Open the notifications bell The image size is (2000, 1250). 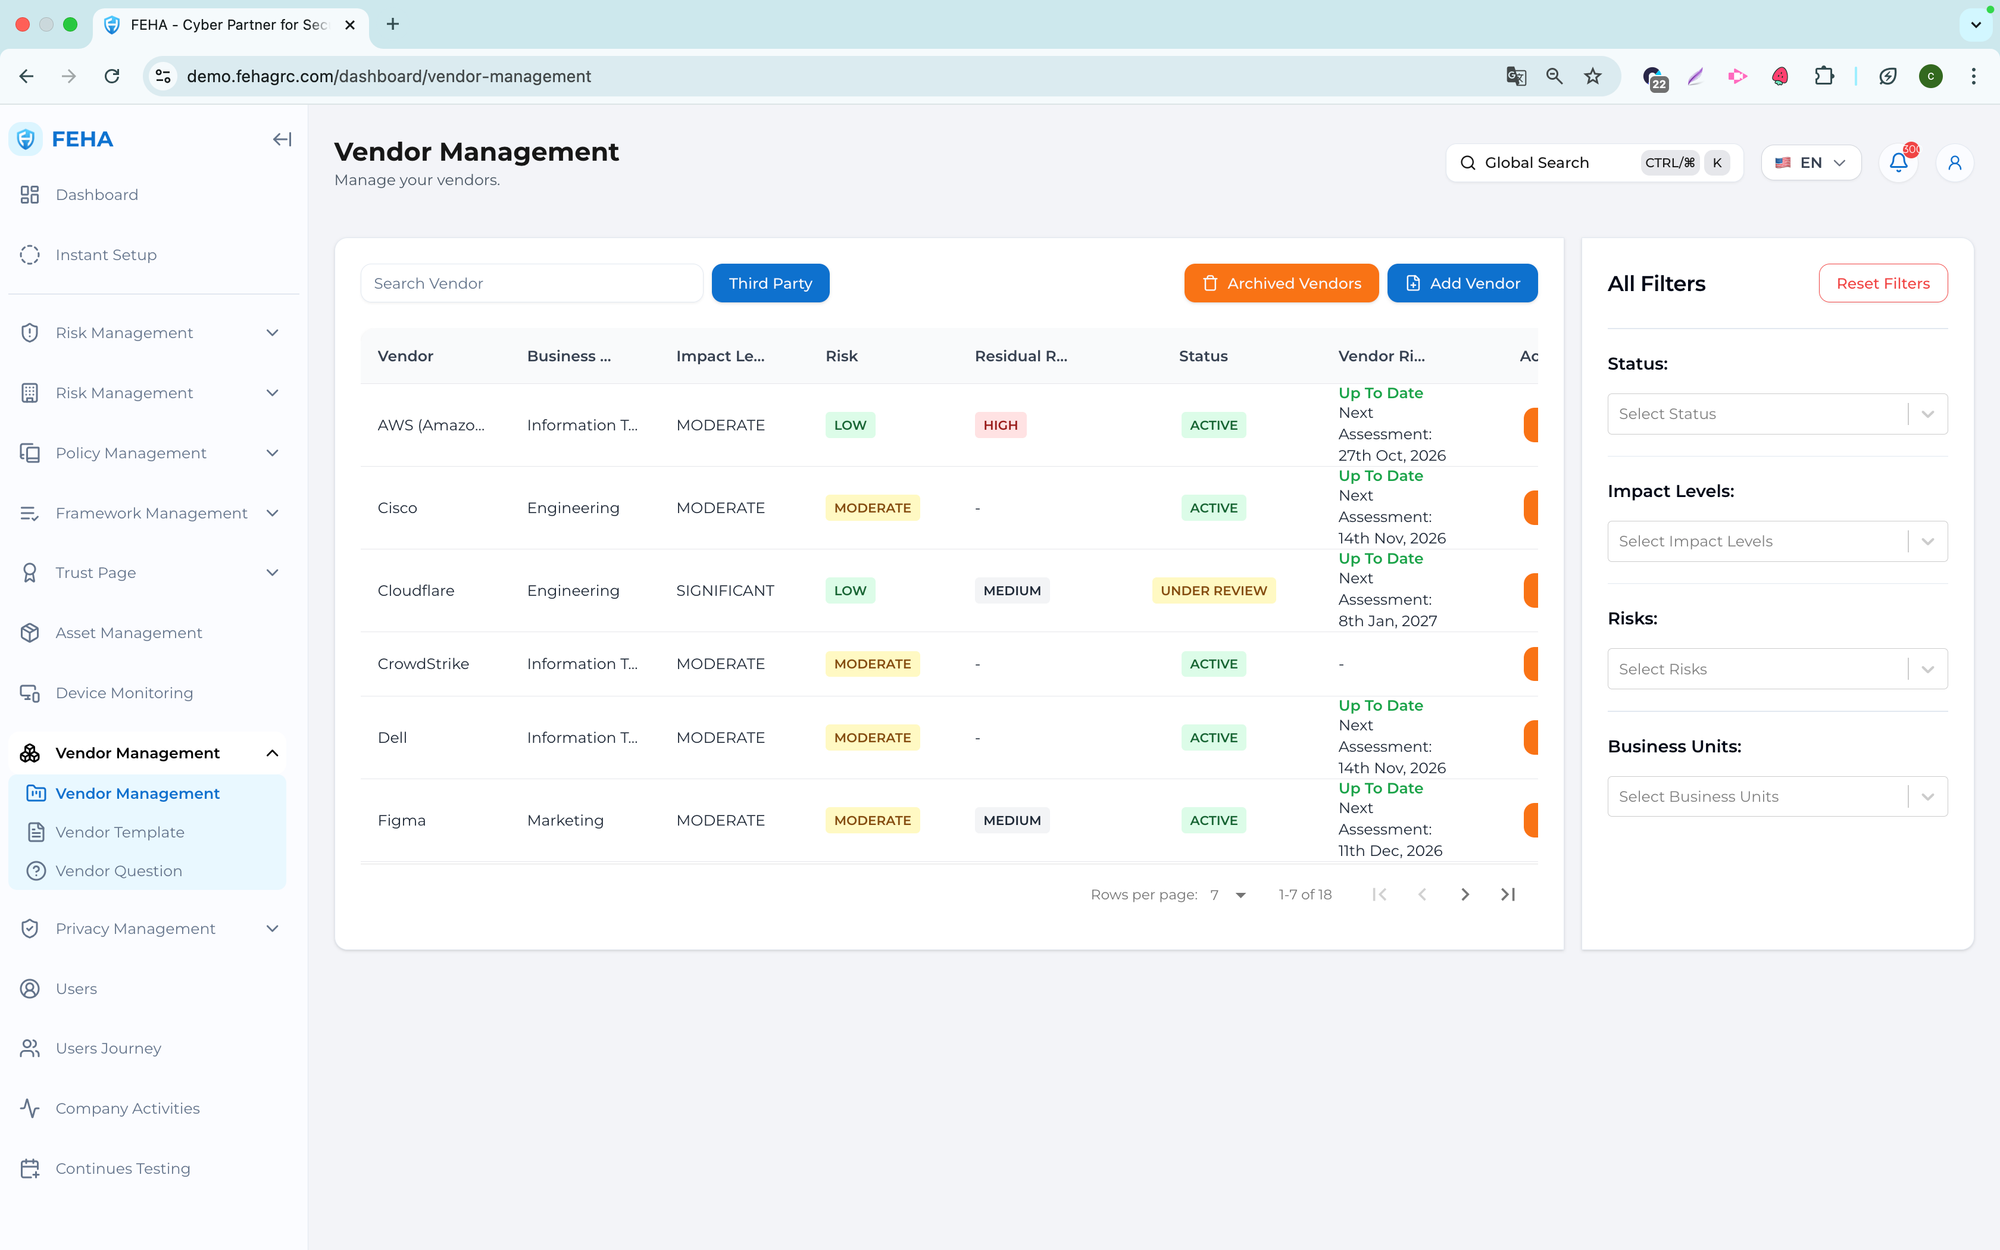[1898, 163]
